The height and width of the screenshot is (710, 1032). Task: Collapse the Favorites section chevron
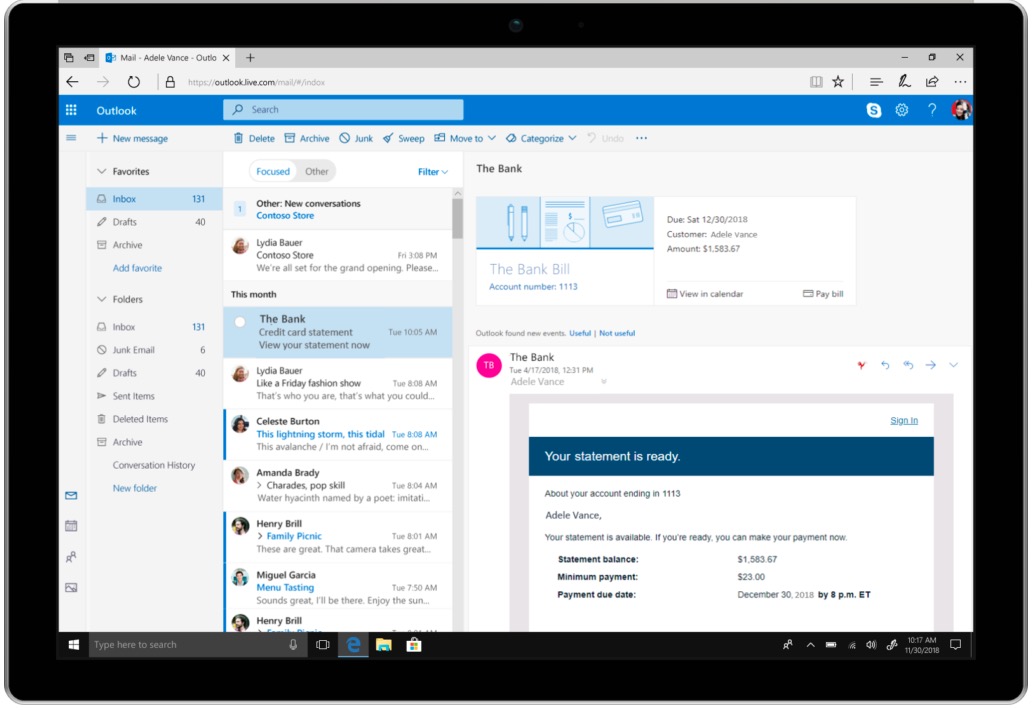coord(101,172)
